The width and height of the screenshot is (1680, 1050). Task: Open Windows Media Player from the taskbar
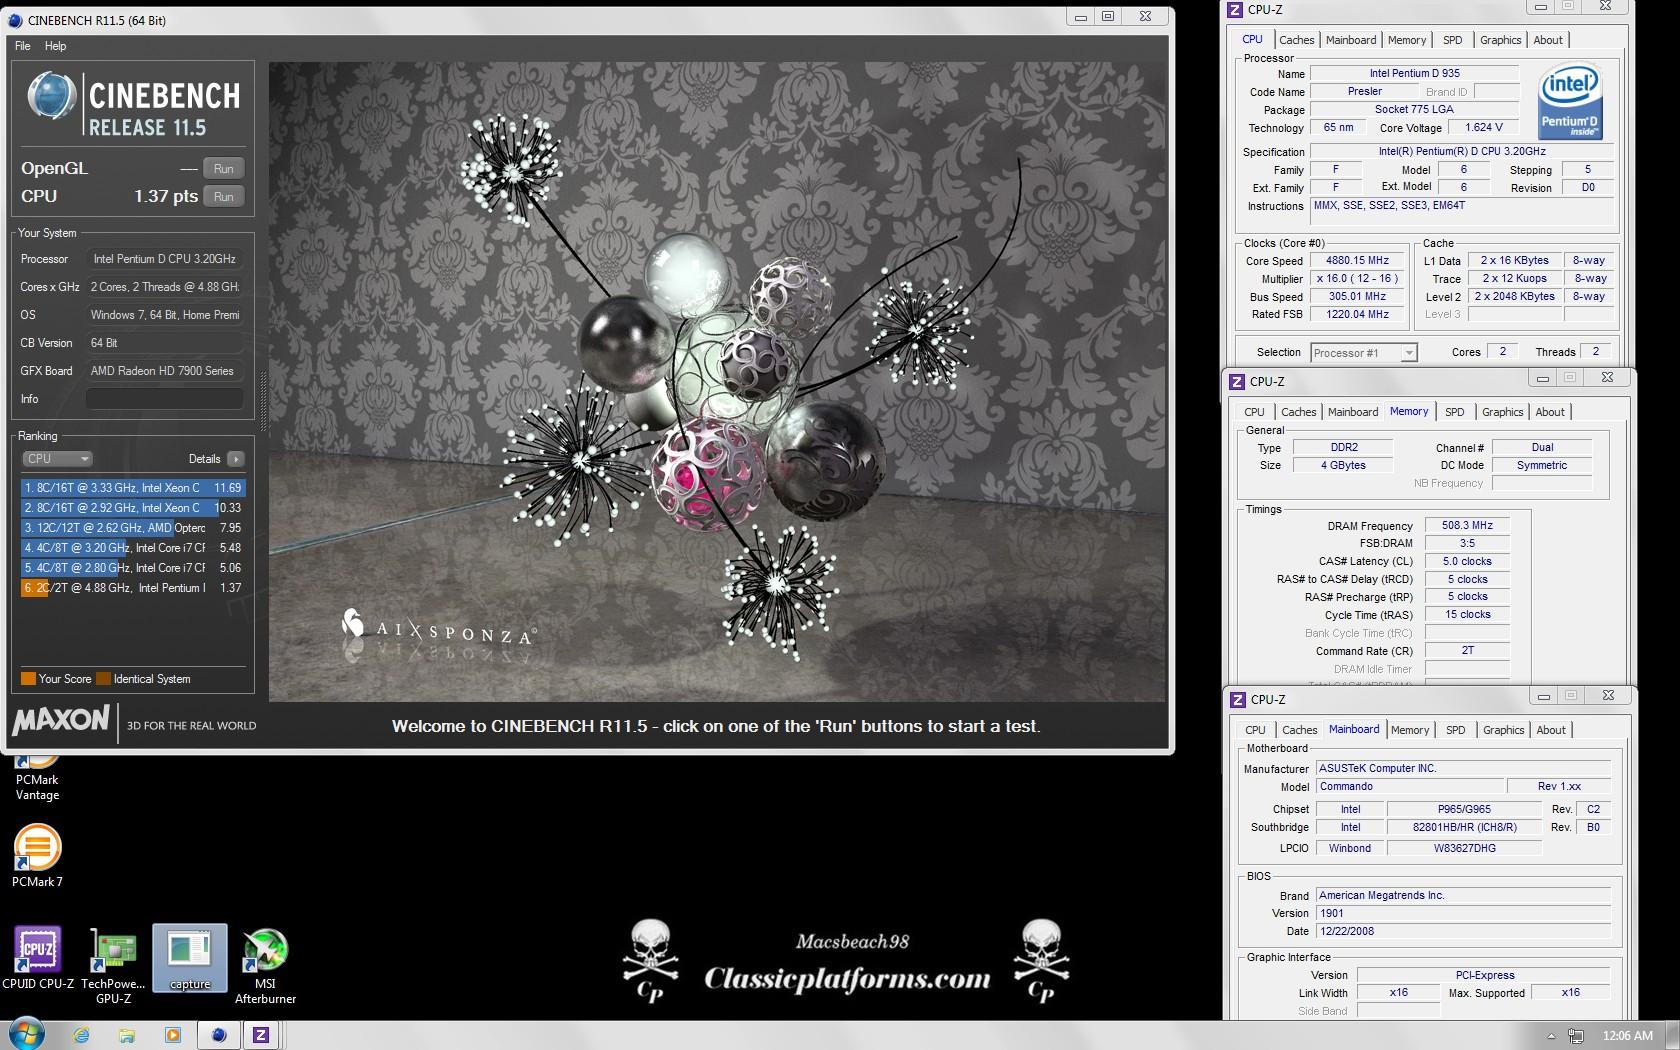172,1035
